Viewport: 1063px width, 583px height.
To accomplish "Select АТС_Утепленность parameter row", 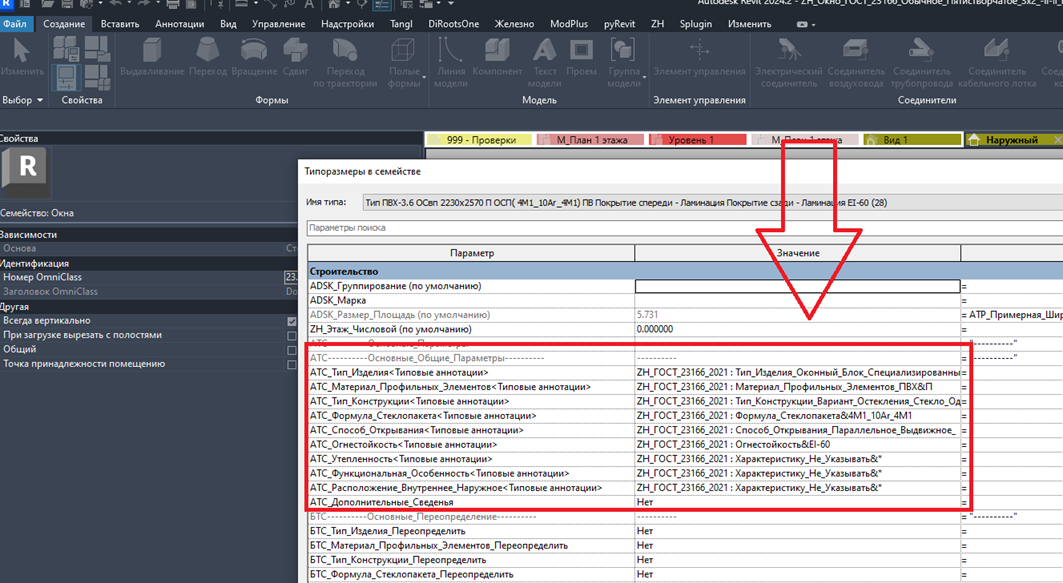I will (471, 459).
